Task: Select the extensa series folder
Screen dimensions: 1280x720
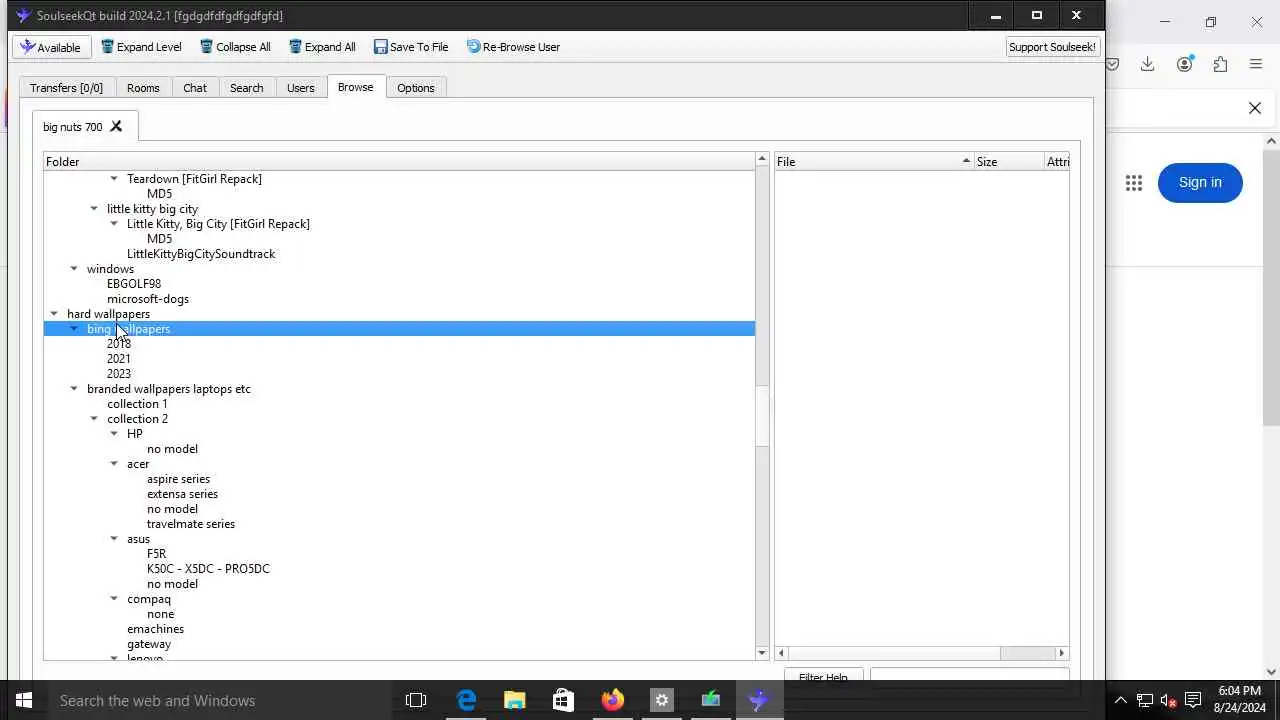Action: (x=182, y=494)
